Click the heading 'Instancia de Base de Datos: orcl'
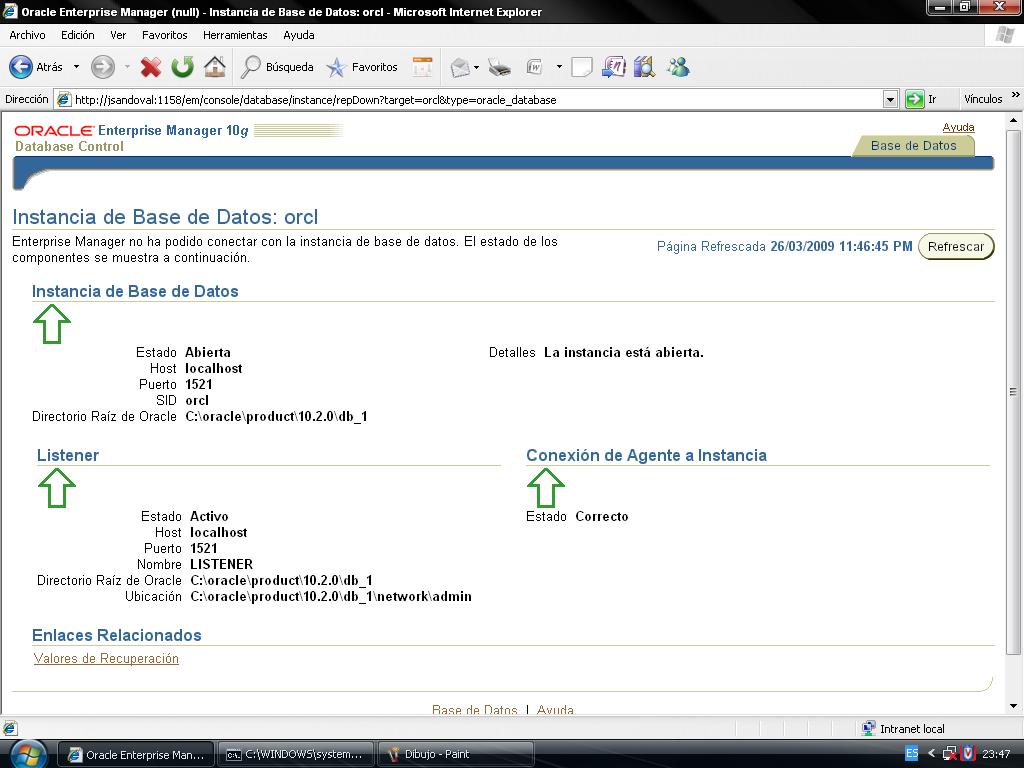Screen dimensions: 1024x768 coord(165,217)
